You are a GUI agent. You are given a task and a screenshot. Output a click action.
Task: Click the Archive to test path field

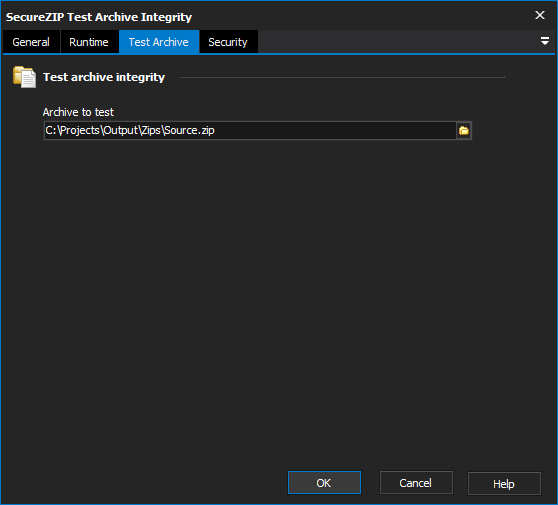pos(249,131)
